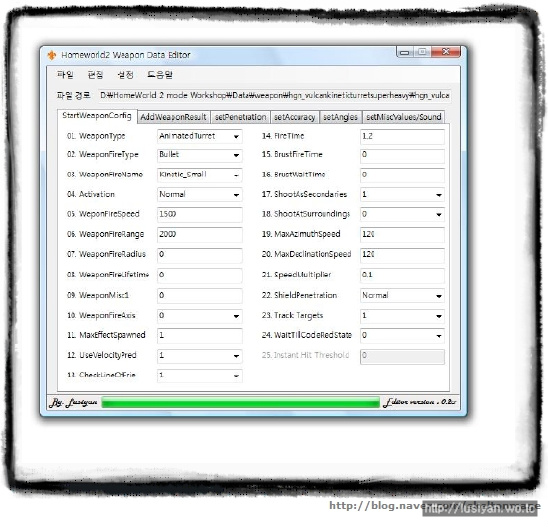Viewport: 548px width, 527px height.
Task: Click the FireTime input field
Action: click(x=402, y=136)
